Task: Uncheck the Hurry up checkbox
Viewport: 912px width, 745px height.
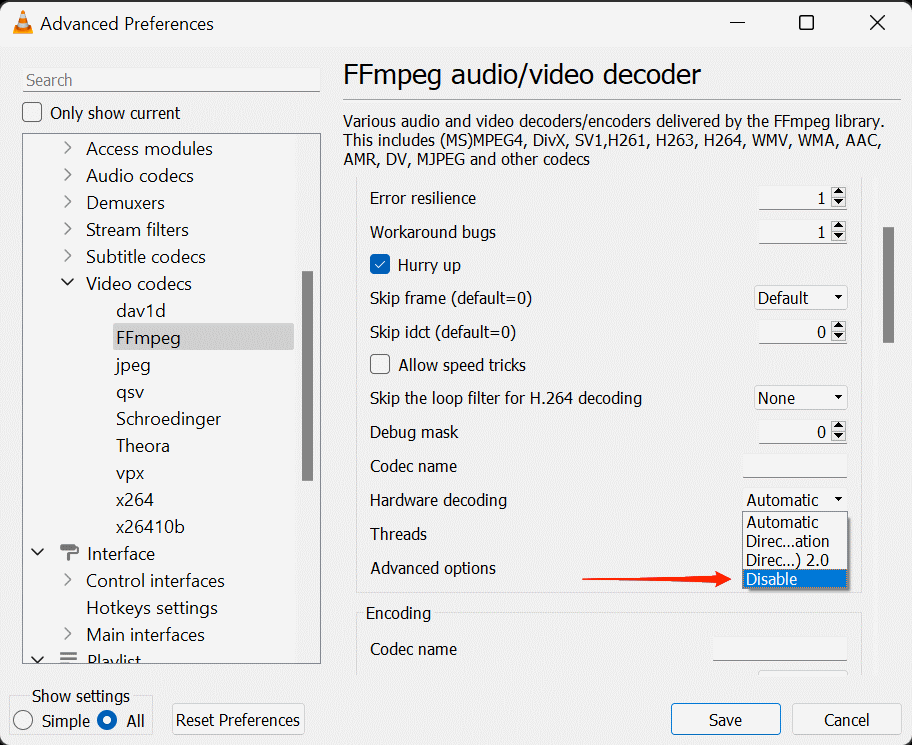Action: 380,265
